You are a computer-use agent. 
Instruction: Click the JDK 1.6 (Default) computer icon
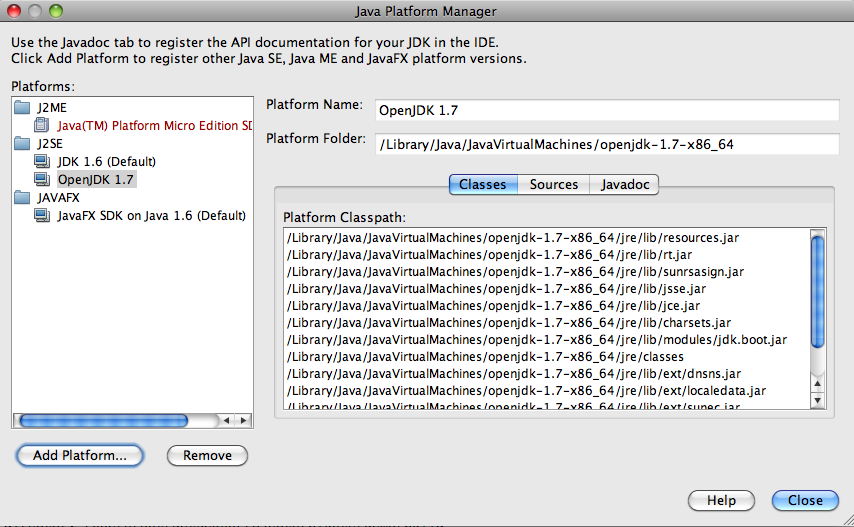point(42,161)
